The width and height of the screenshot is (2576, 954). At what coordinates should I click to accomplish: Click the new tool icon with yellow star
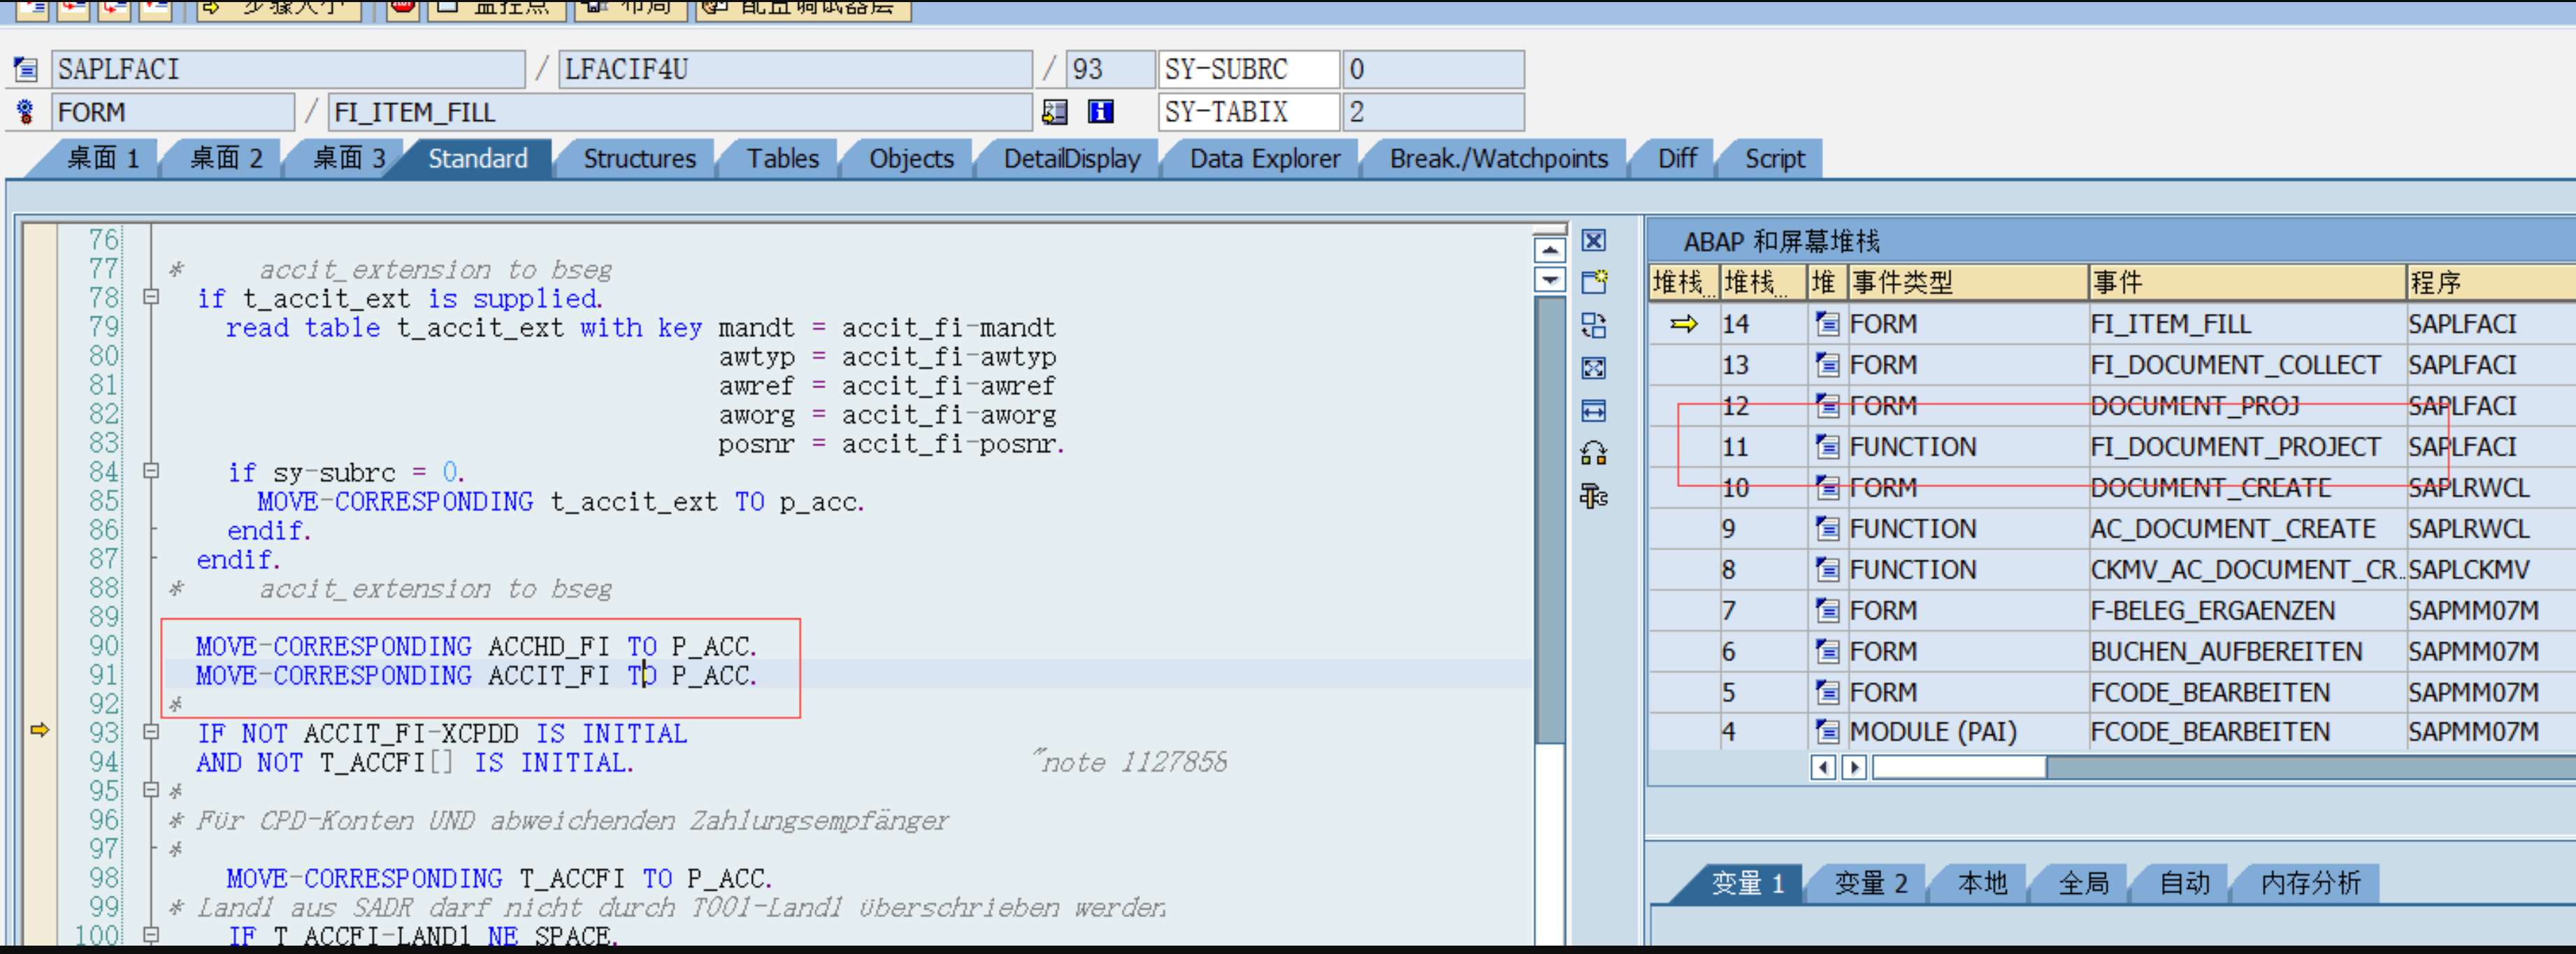(x=1593, y=283)
